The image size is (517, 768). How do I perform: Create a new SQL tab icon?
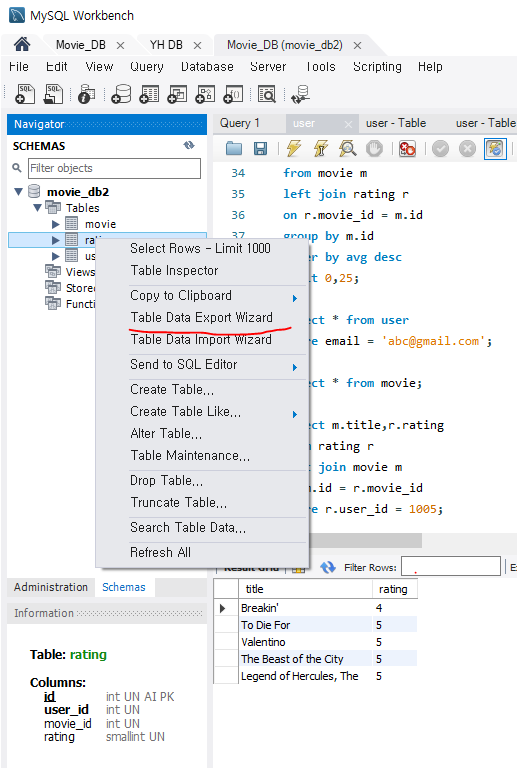[x=25, y=94]
